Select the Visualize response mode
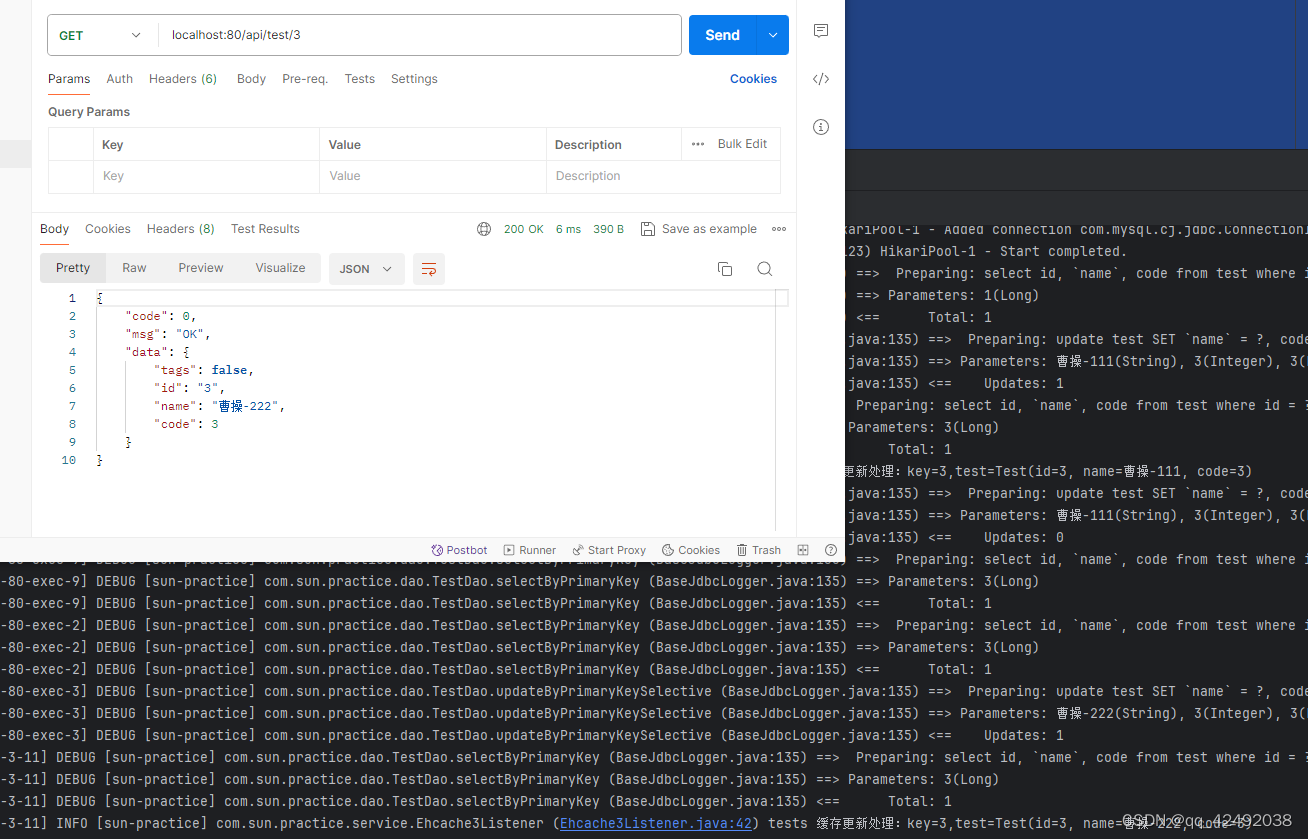 click(280, 267)
